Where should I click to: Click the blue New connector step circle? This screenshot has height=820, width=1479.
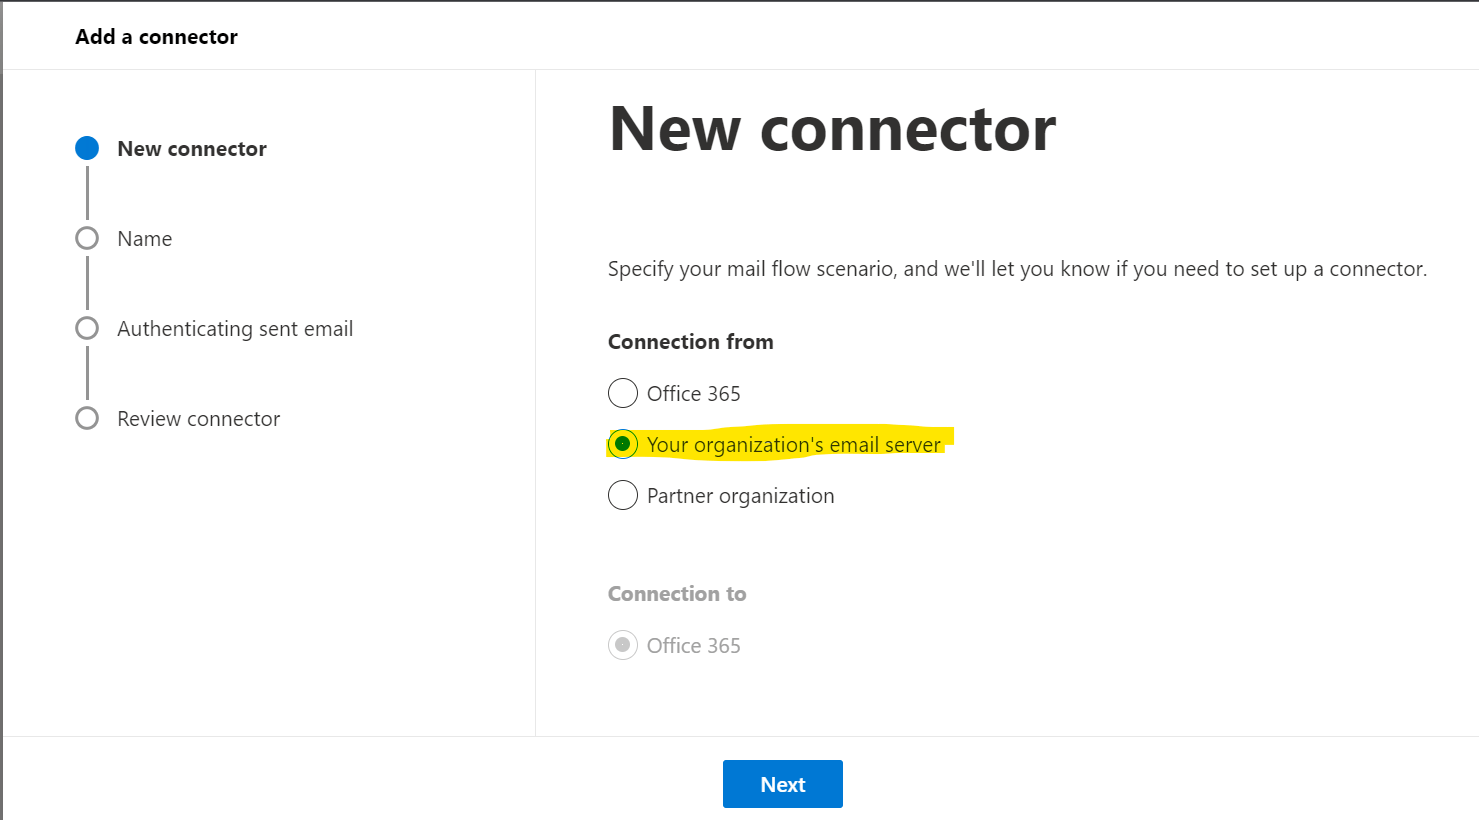coord(87,149)
